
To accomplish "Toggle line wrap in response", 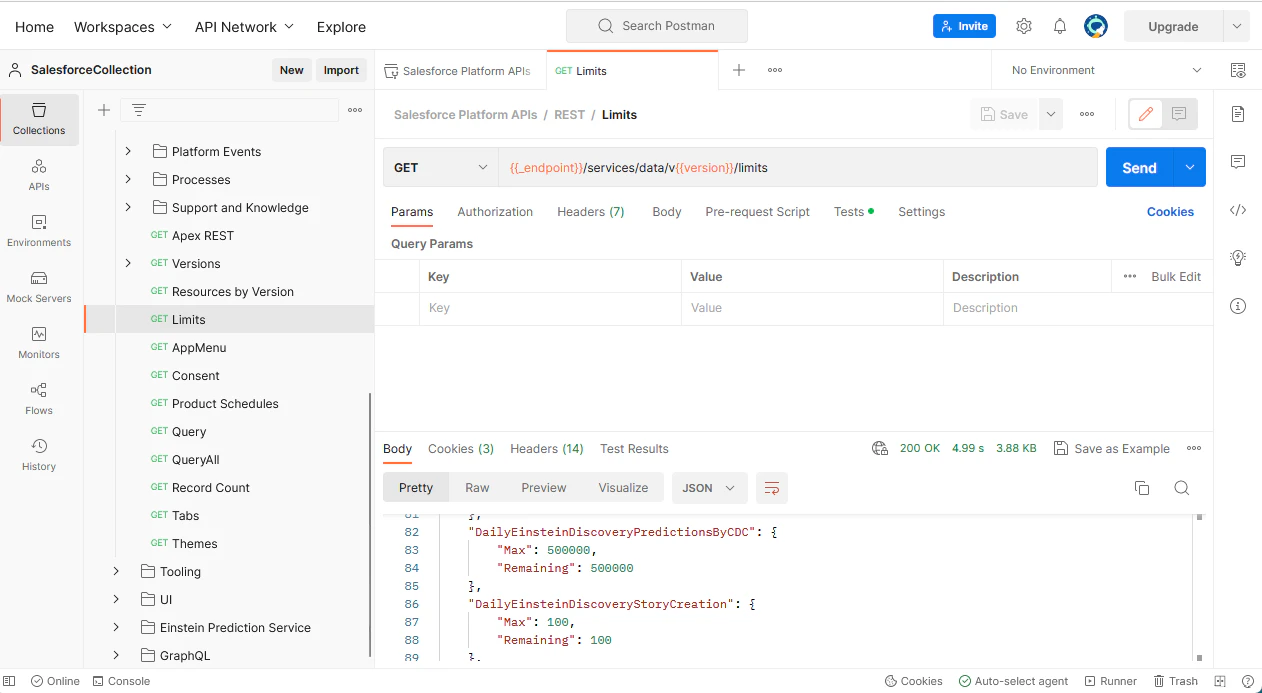I will click(x=772, y=488).
